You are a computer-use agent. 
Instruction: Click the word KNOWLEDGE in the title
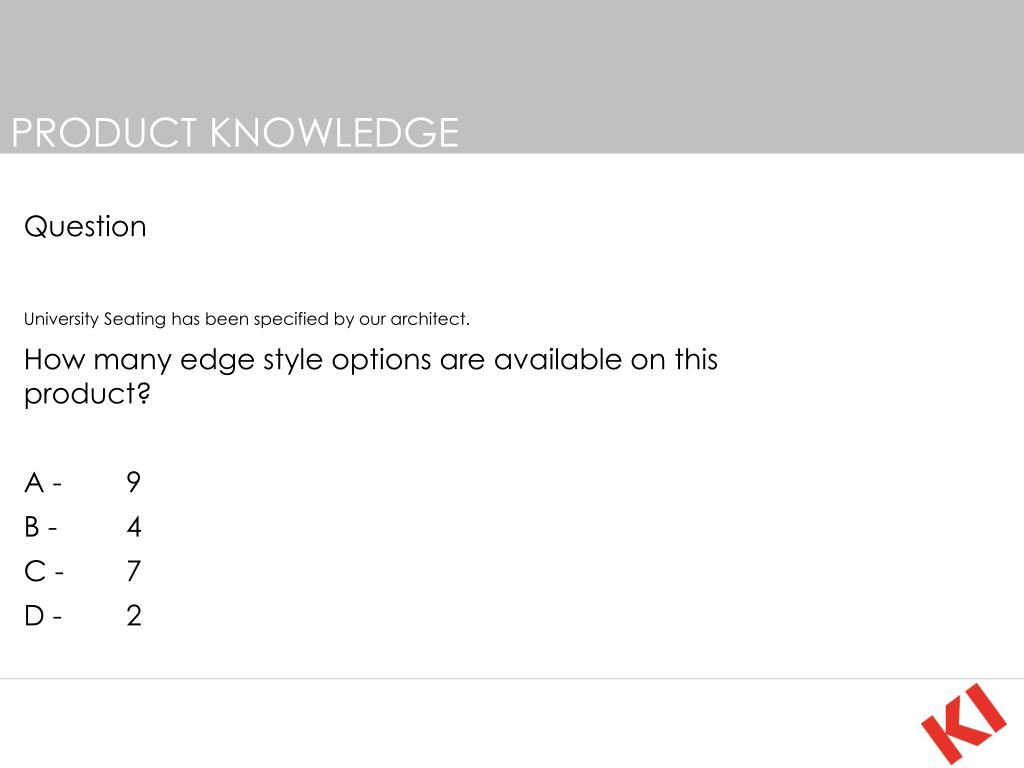pyautogui.click(x=334, y=133)
